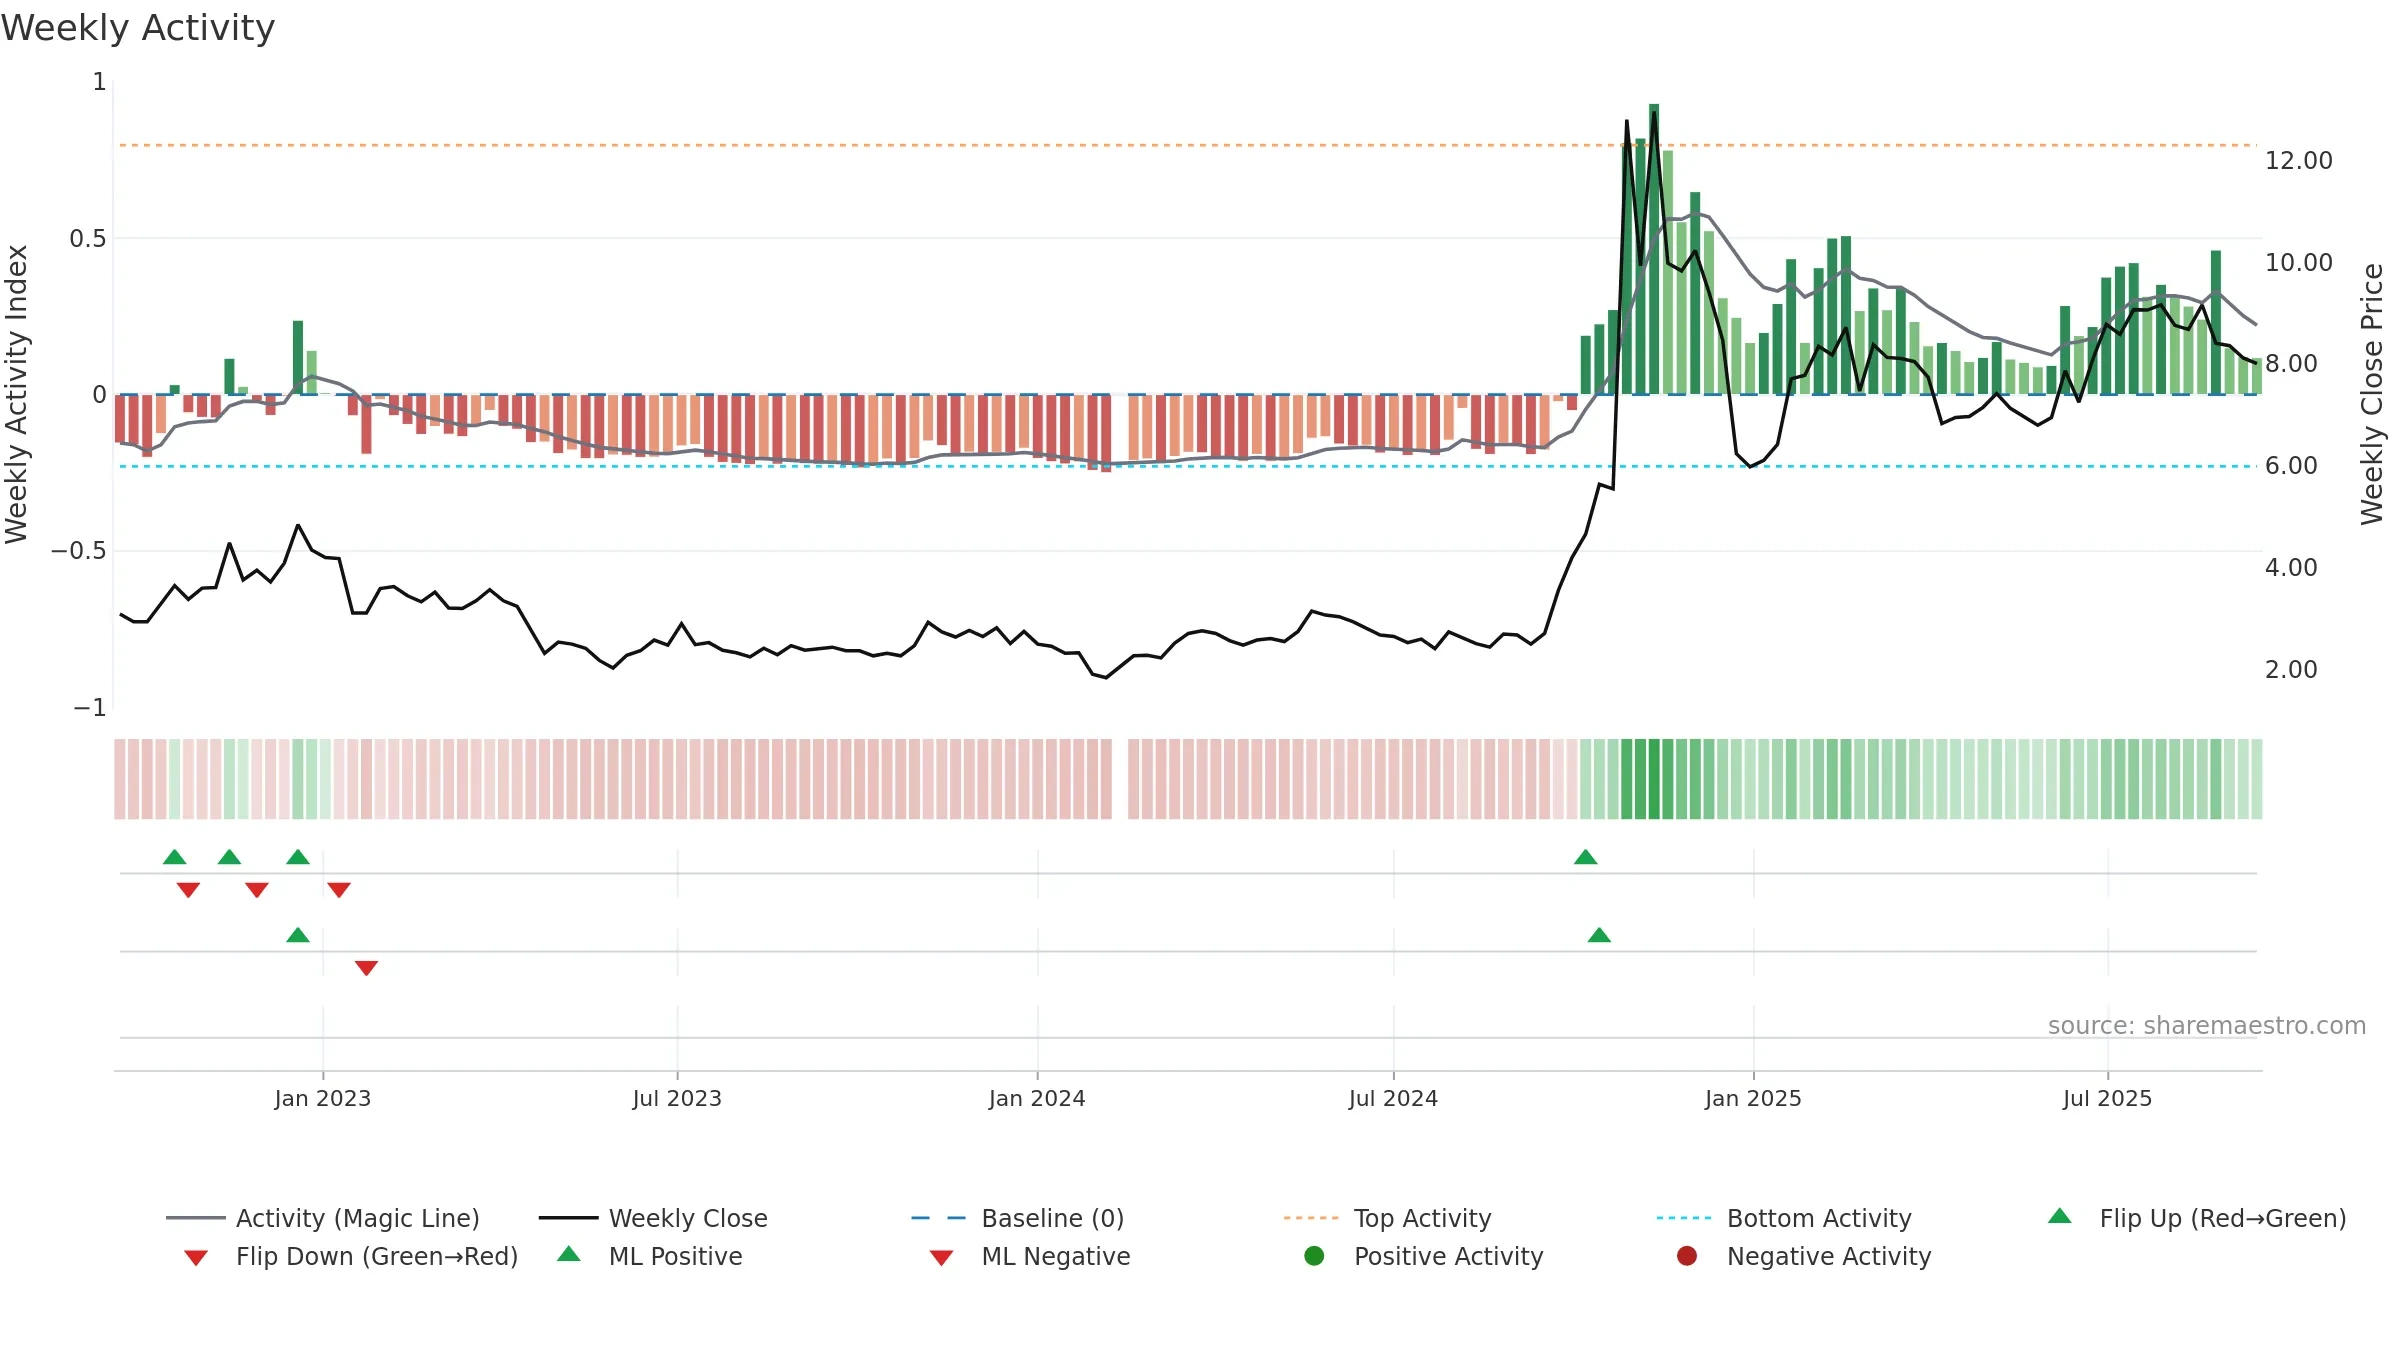Select the ML Positive marker in October 2024
Viewport: 2400px width, 1350px height.
tap(1599, 935)
